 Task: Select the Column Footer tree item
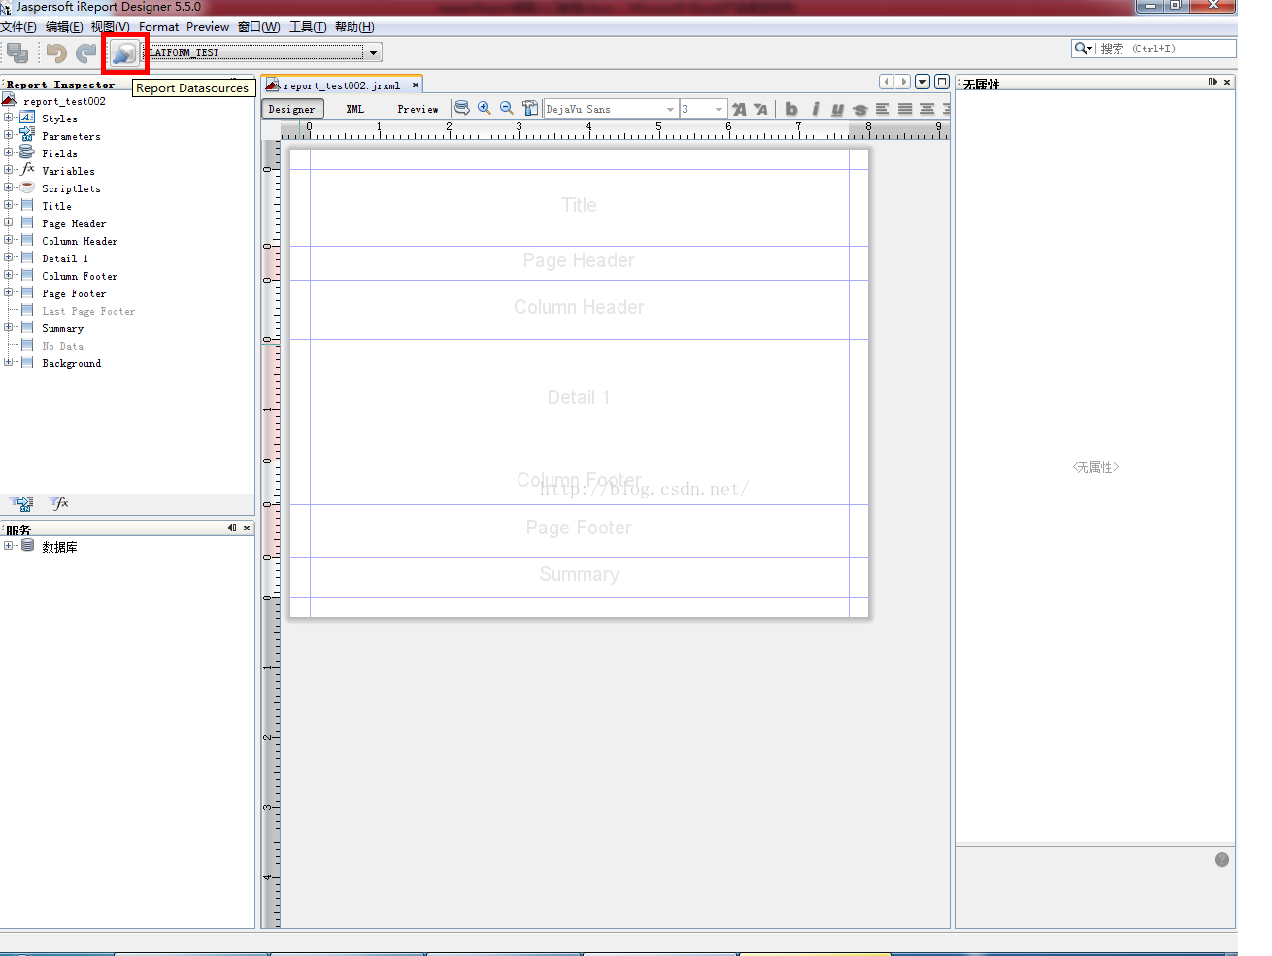80,276
